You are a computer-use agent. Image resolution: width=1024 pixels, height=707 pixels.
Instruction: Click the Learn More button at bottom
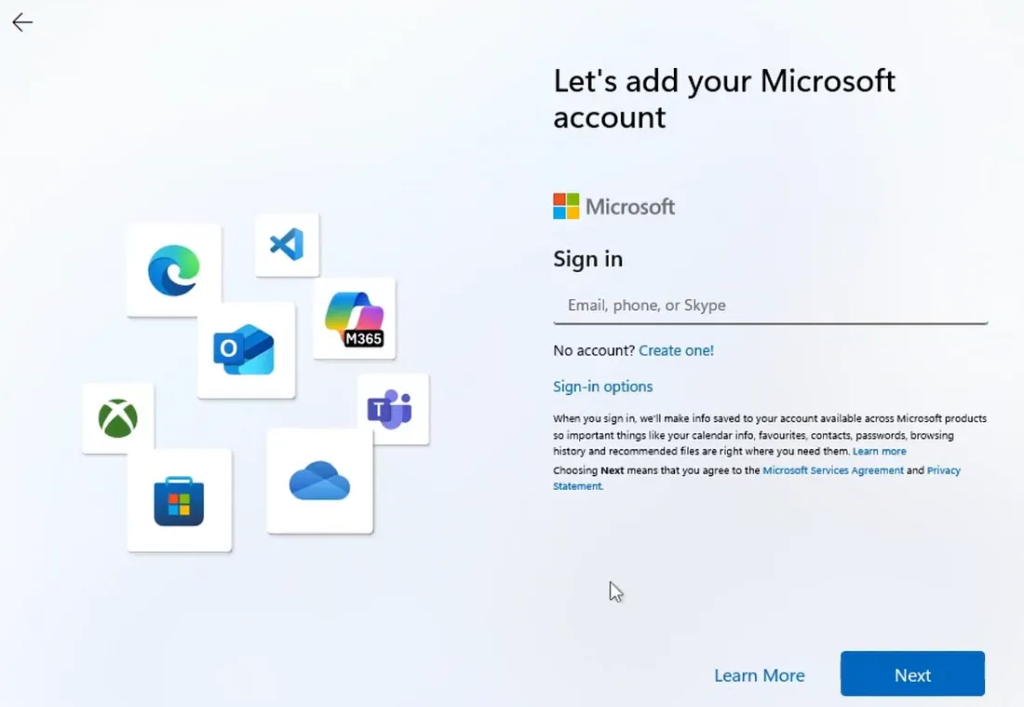(x=759, y=675)
